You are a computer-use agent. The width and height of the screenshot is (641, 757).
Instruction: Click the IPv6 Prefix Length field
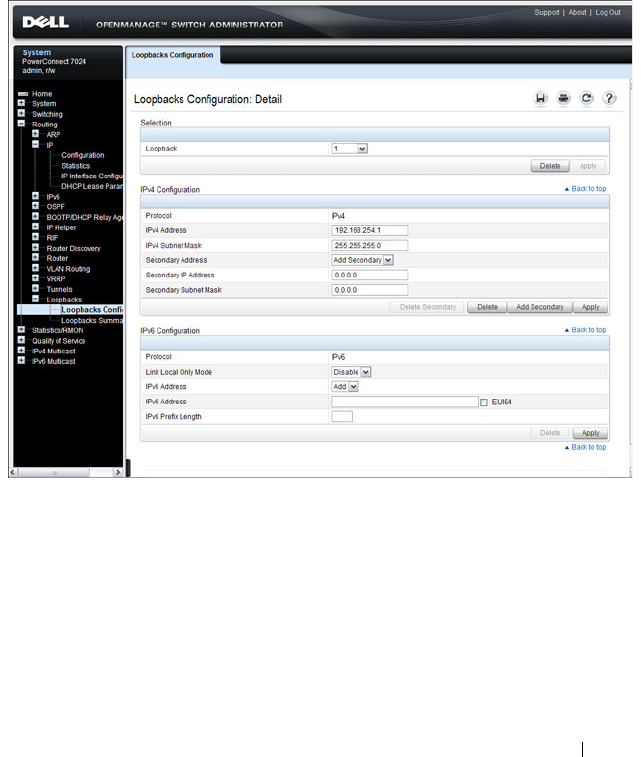(x=342, y=416)
